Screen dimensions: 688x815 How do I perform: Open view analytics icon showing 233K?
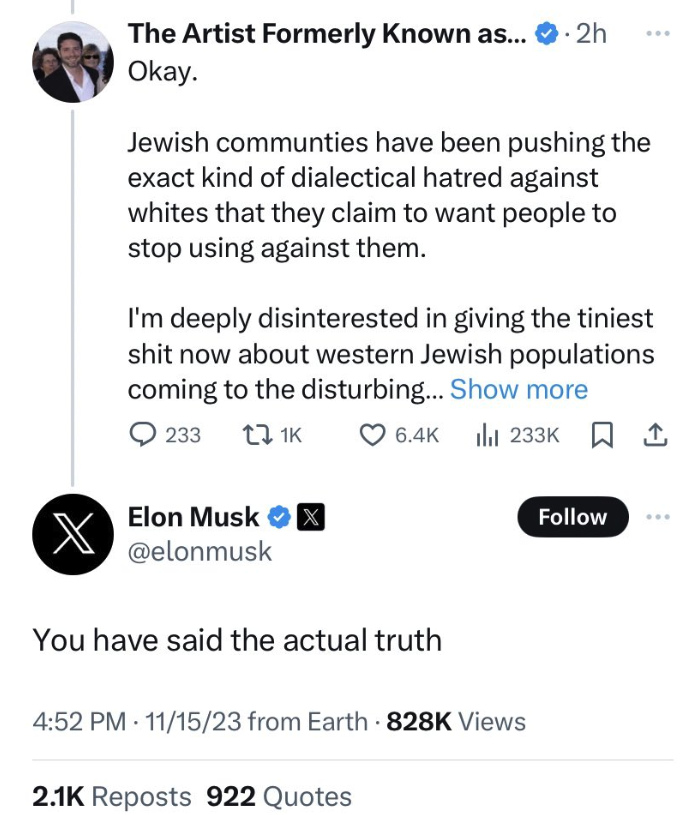(485, 435)
